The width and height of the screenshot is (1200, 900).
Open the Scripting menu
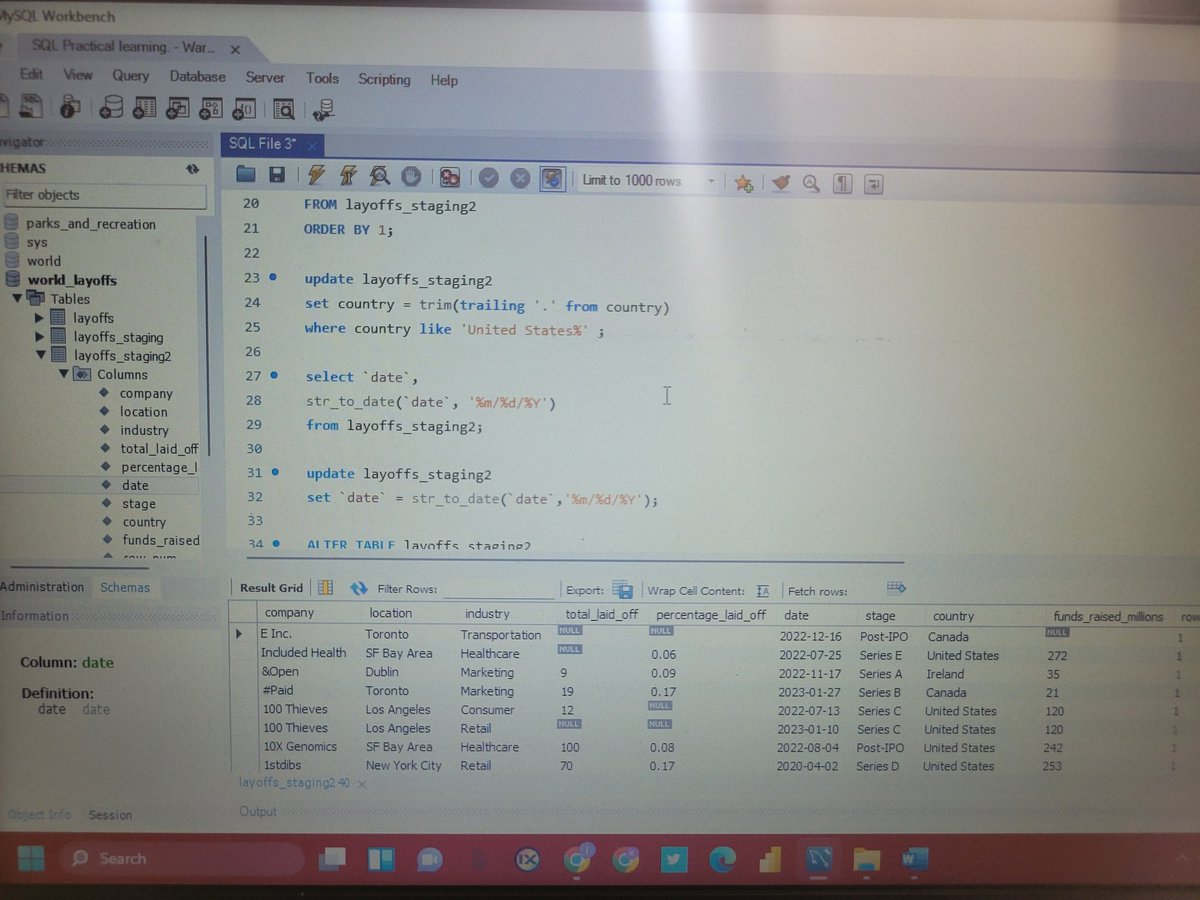[x=384, y=79]
